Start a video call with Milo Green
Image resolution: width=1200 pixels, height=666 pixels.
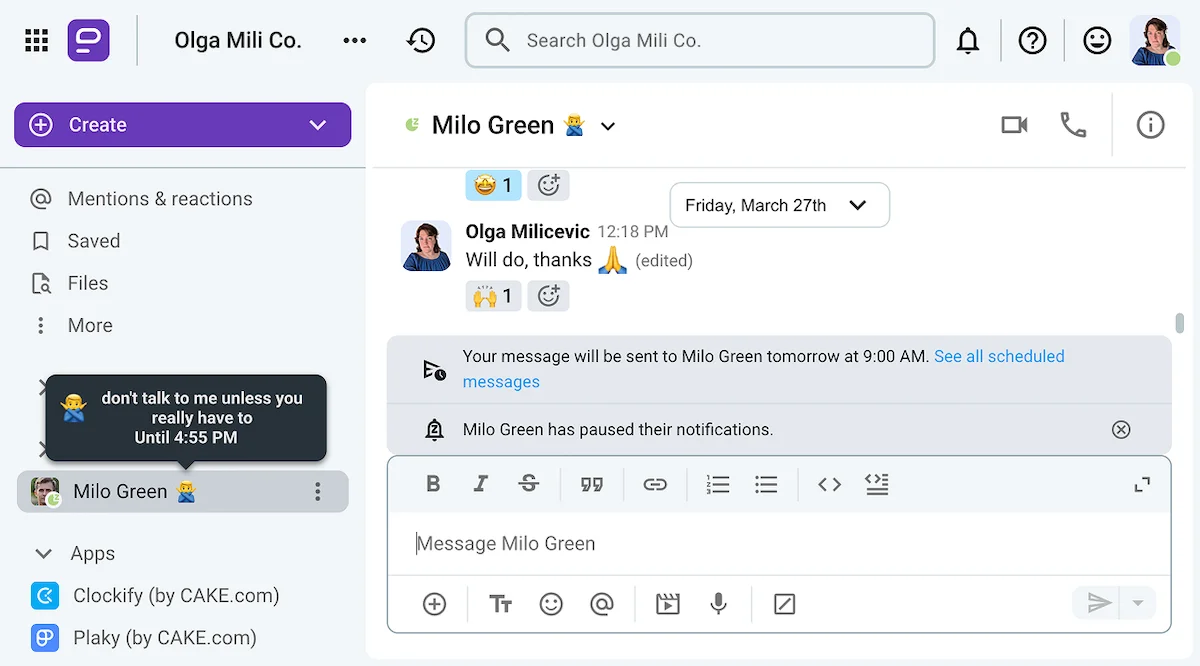click(x=1014, y=125)
